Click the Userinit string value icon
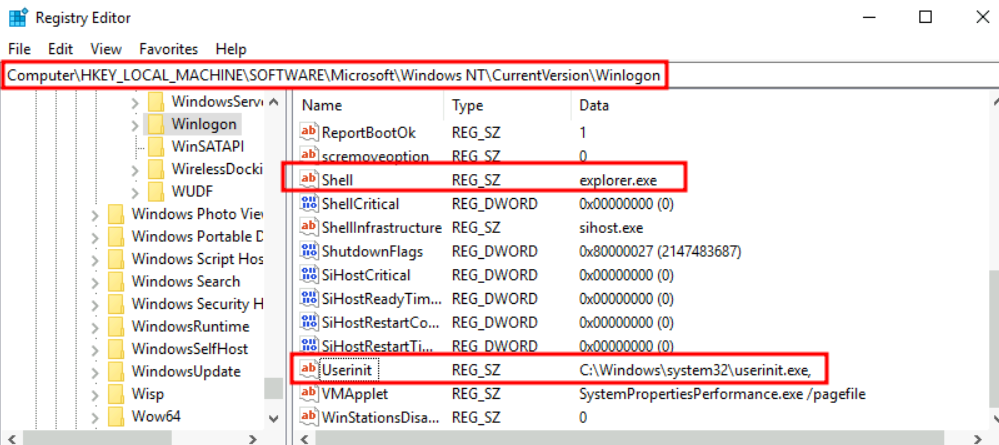The image size is (999, 445). coord(309,370)
